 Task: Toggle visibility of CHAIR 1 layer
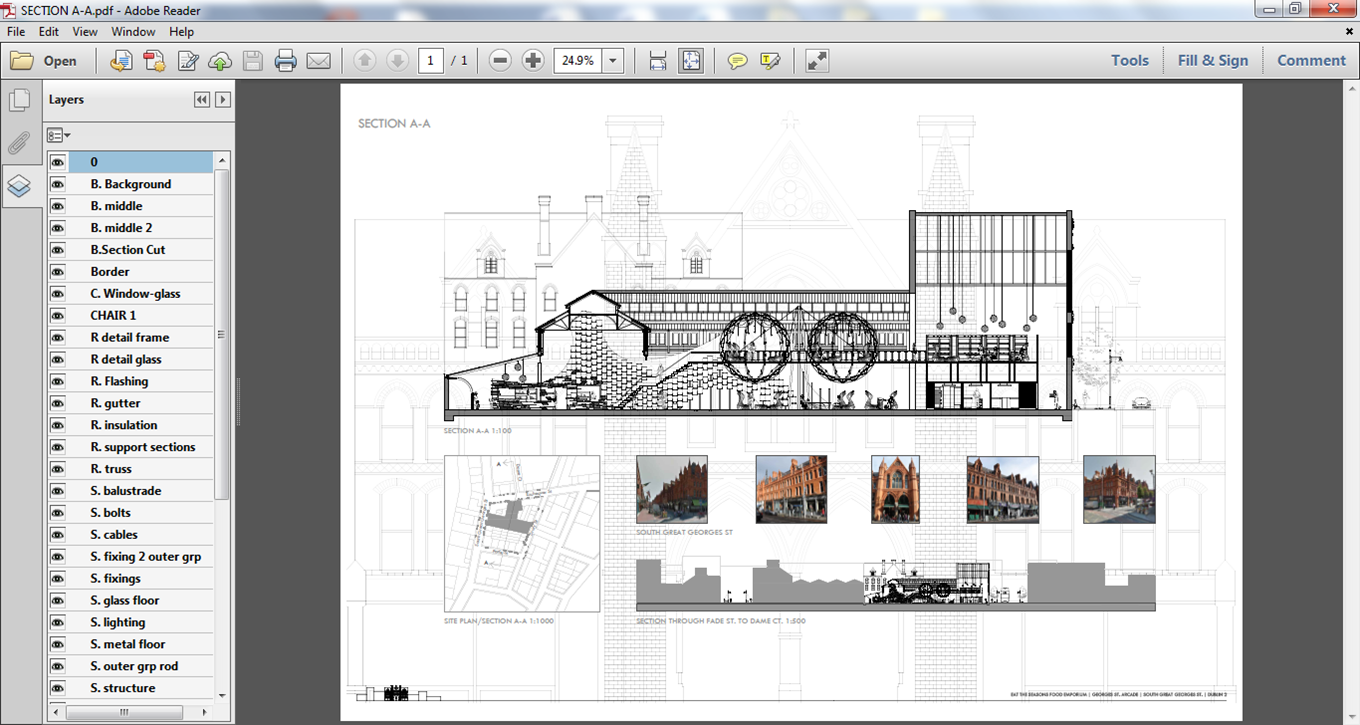58,315
